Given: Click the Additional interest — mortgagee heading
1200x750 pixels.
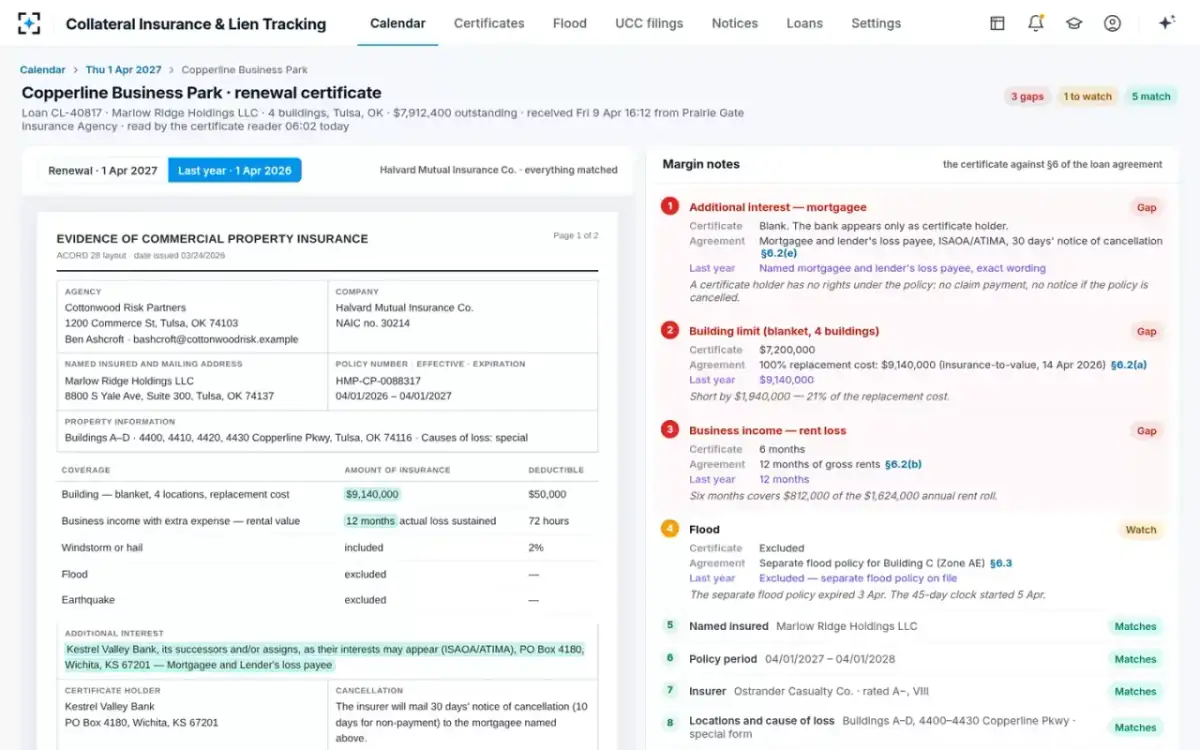Looking at the screenshot, I should coord(777,207).
